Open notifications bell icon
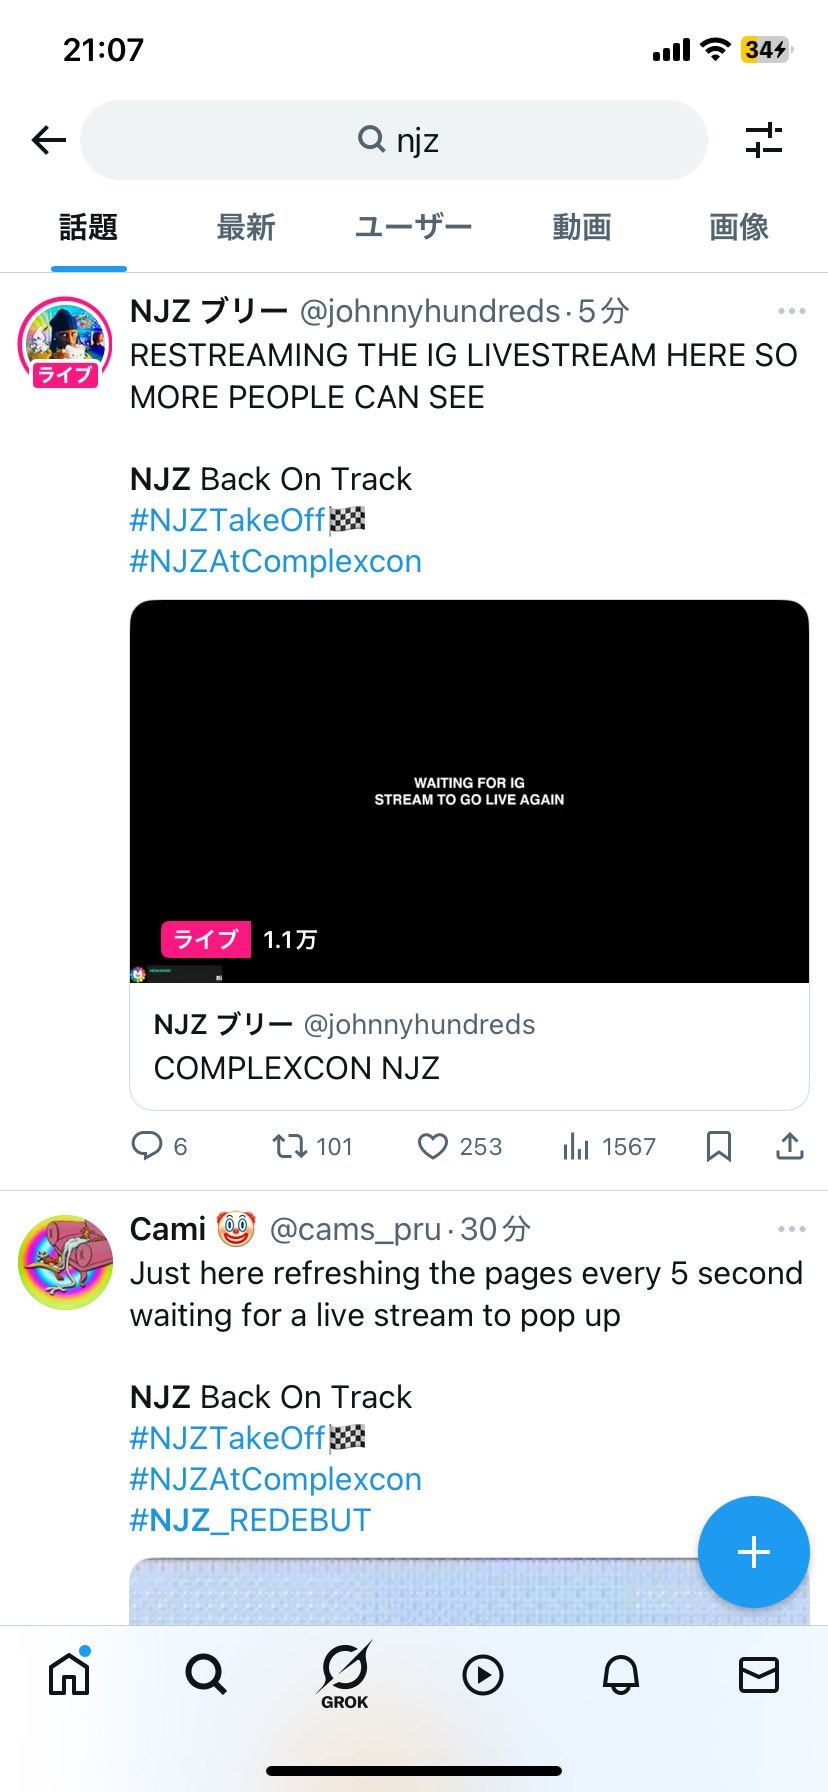 point(620,1674)
